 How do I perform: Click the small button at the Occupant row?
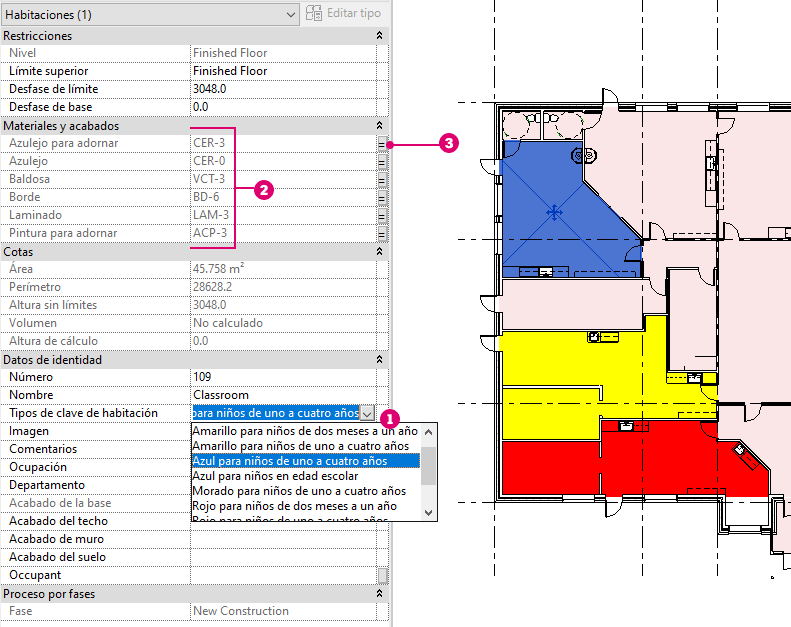click(x=383, y=575)
